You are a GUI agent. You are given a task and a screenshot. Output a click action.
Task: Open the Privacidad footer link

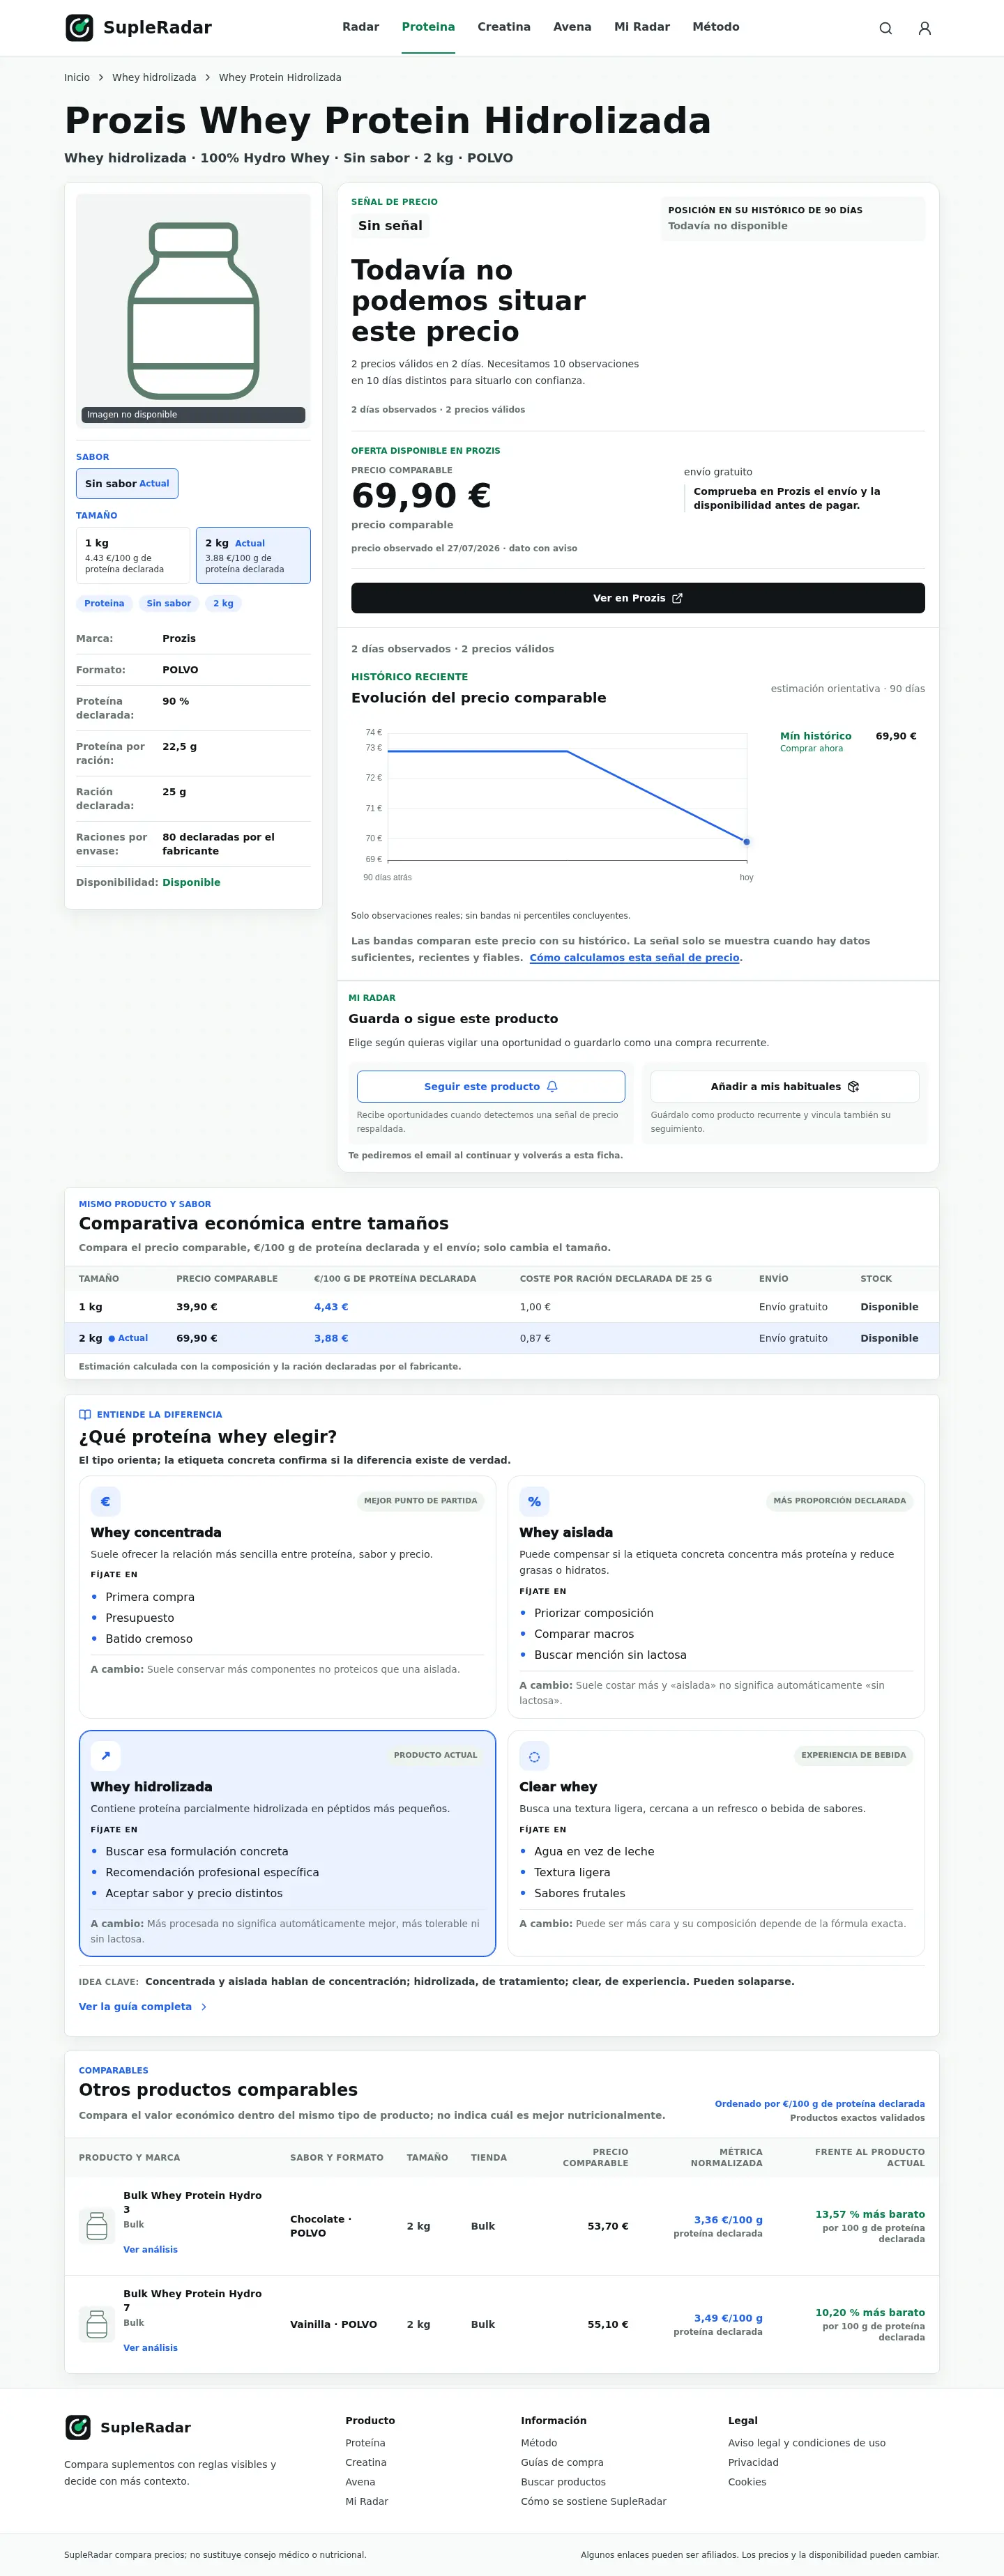(753, 2462)
